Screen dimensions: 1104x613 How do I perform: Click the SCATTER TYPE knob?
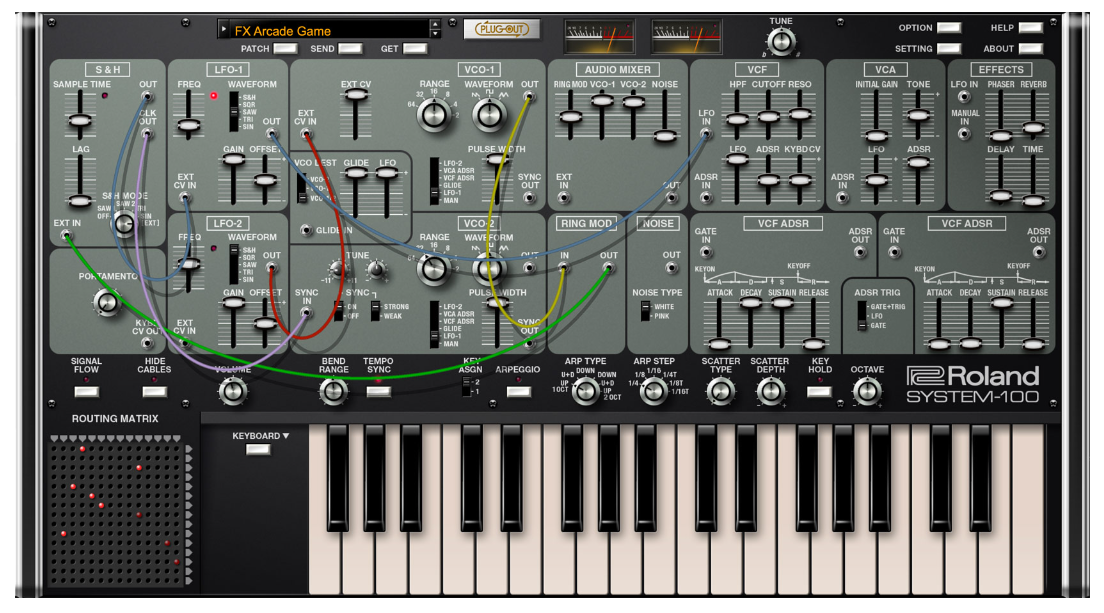click(x=720, y=391)
